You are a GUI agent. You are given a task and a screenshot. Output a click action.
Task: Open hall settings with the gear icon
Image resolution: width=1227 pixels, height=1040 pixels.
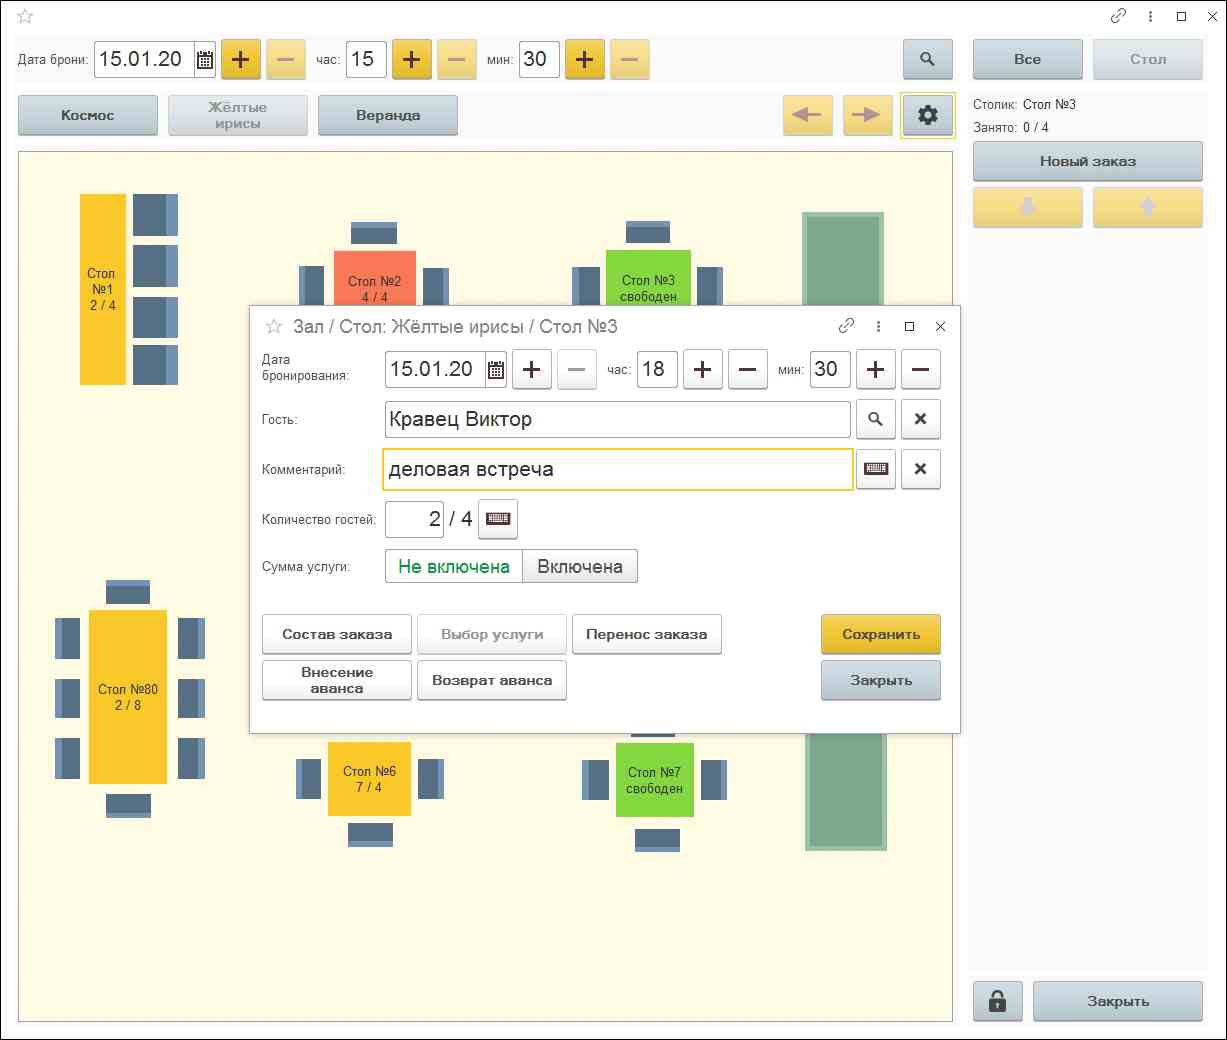[927, 116]
